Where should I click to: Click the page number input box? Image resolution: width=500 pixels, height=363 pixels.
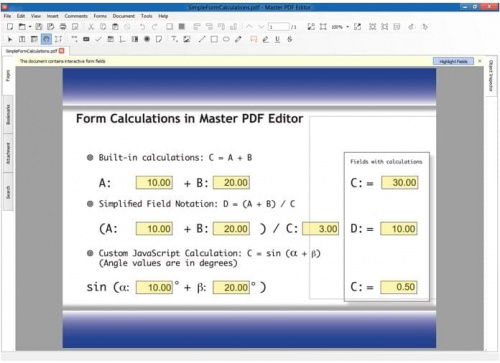tap(279, 27)
